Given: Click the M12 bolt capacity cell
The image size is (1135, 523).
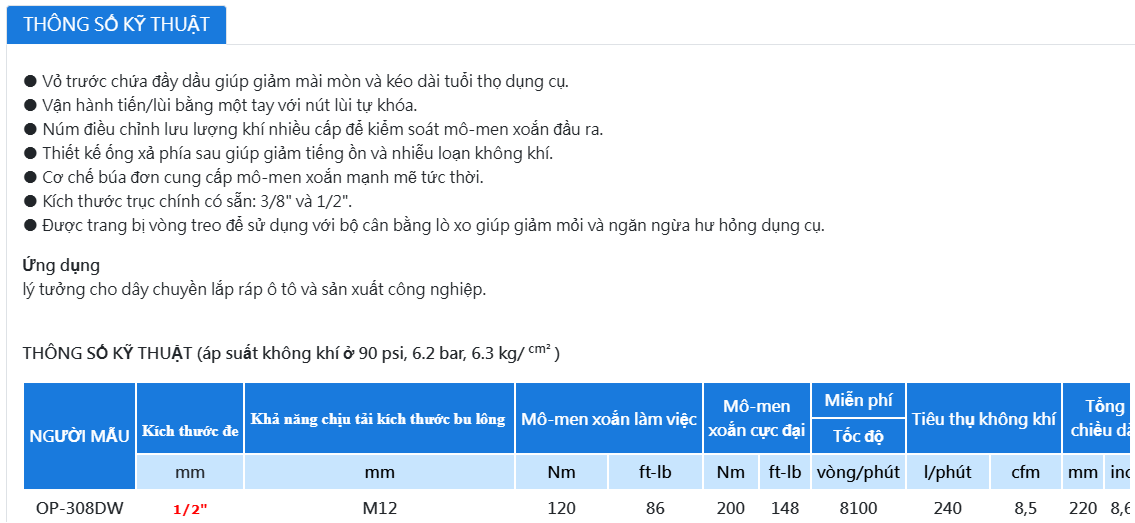Looking at the screenshot, I should point(379,508).
